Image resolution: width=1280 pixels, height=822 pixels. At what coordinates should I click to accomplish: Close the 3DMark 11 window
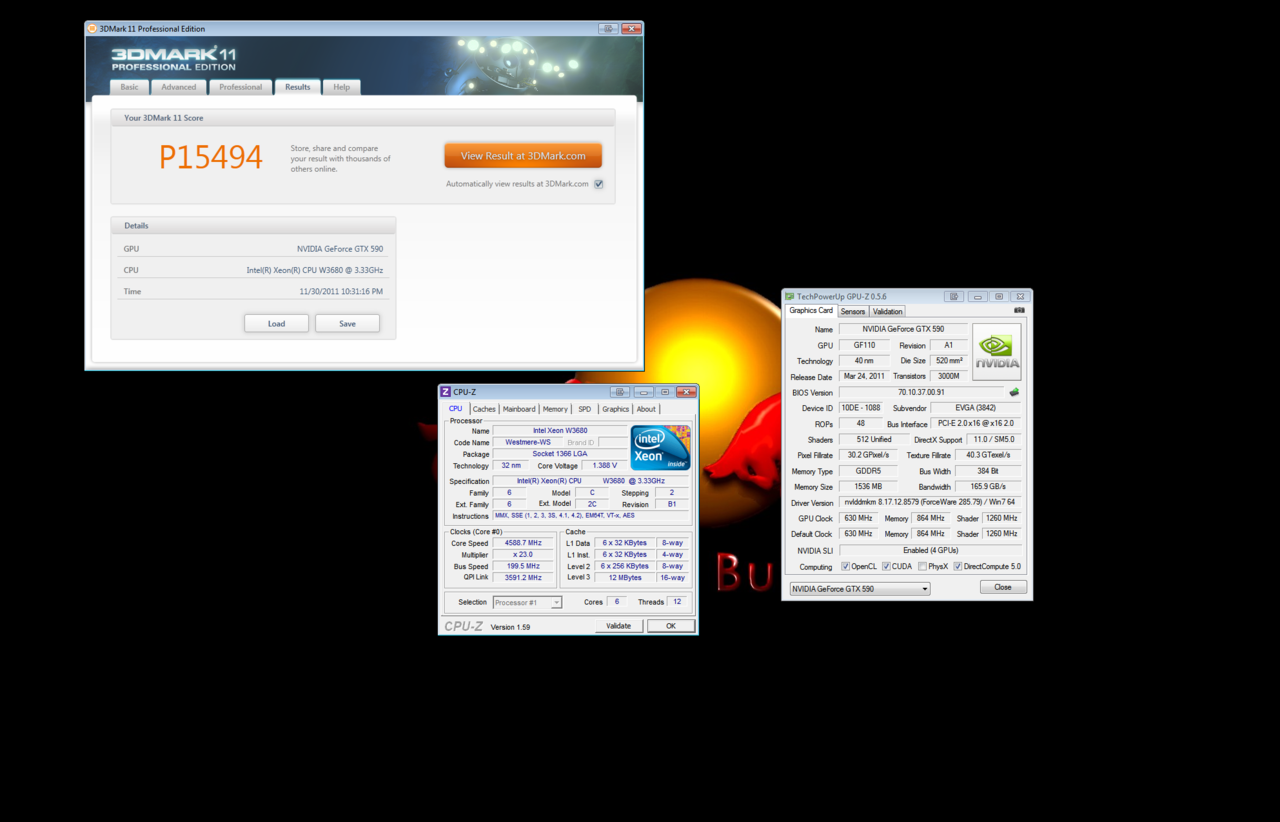pyautogui.click(x=631, y=29)
